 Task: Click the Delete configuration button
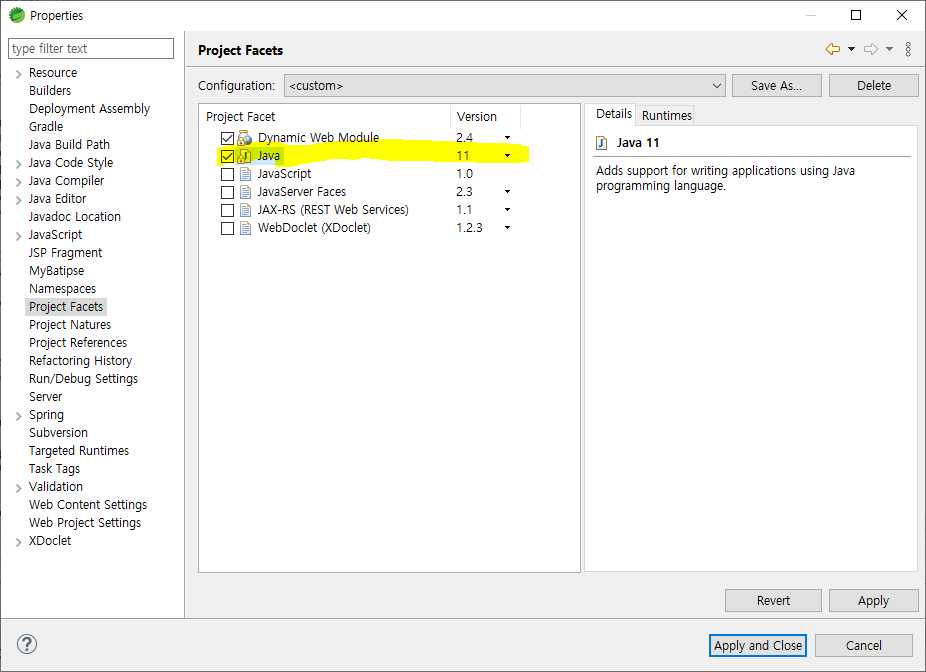873,86
